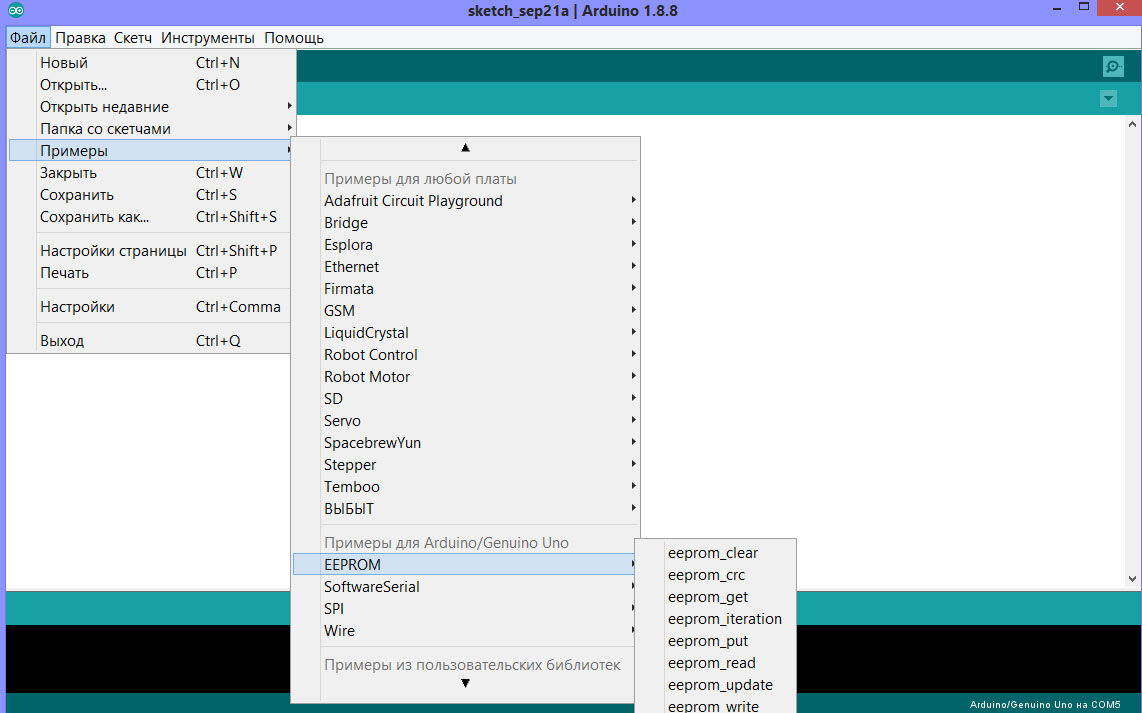This screenshot has height=713, width=1142.
Task: Open the eeprom_iteration example
Action: point(715,619)
